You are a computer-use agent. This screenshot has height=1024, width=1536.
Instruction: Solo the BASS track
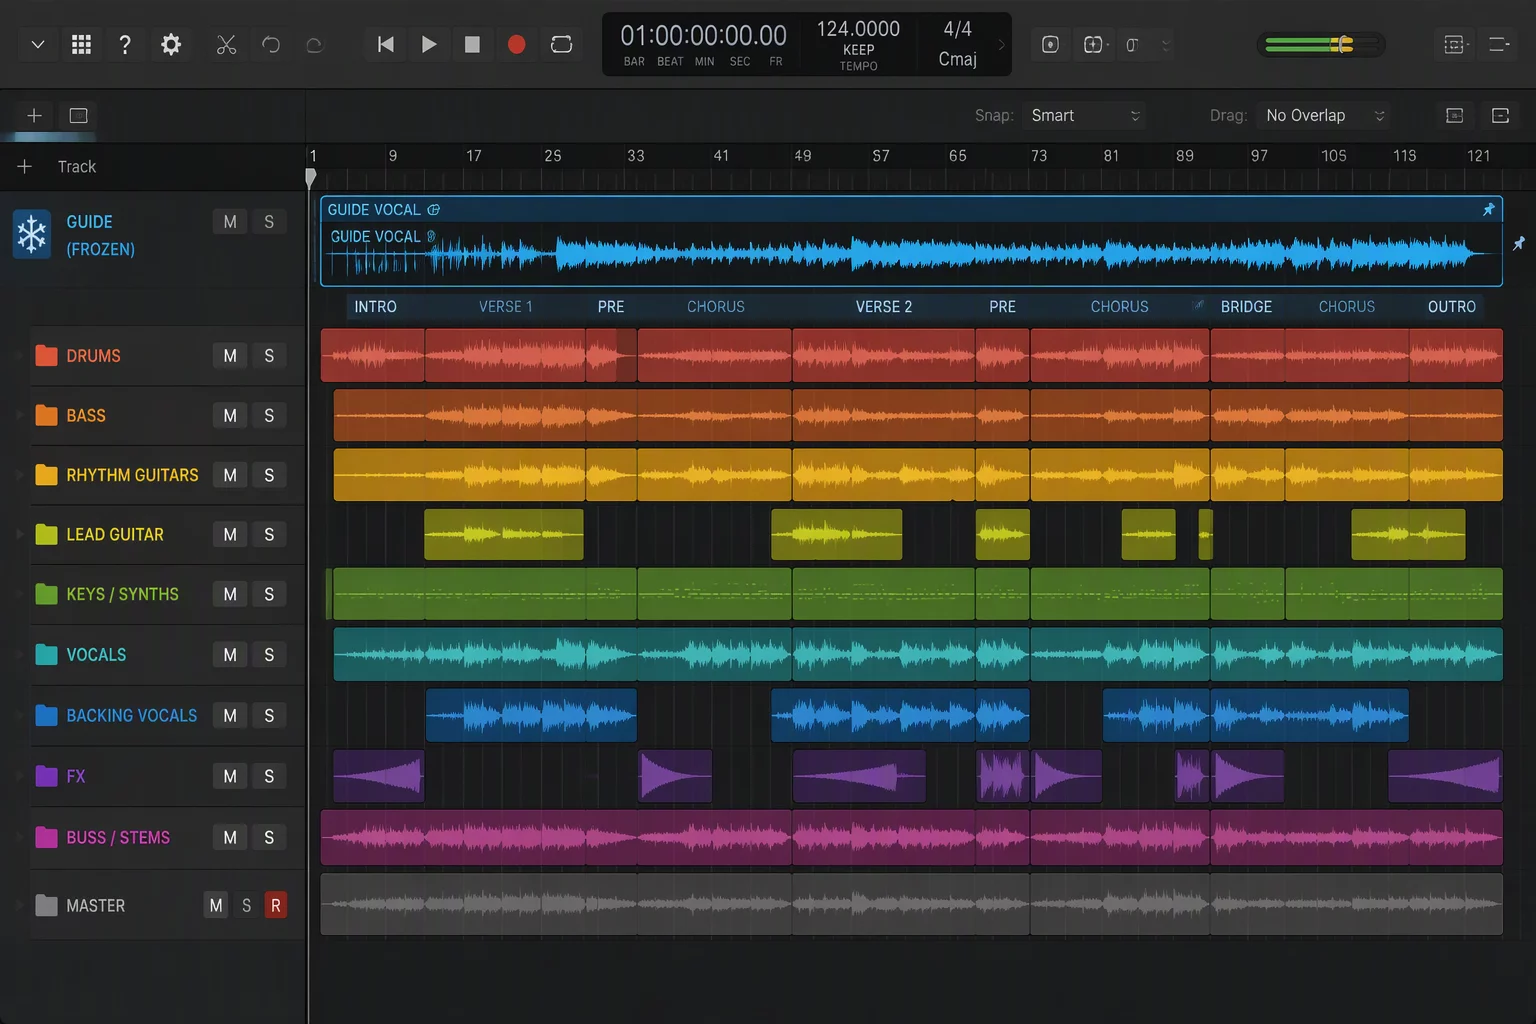269,415
